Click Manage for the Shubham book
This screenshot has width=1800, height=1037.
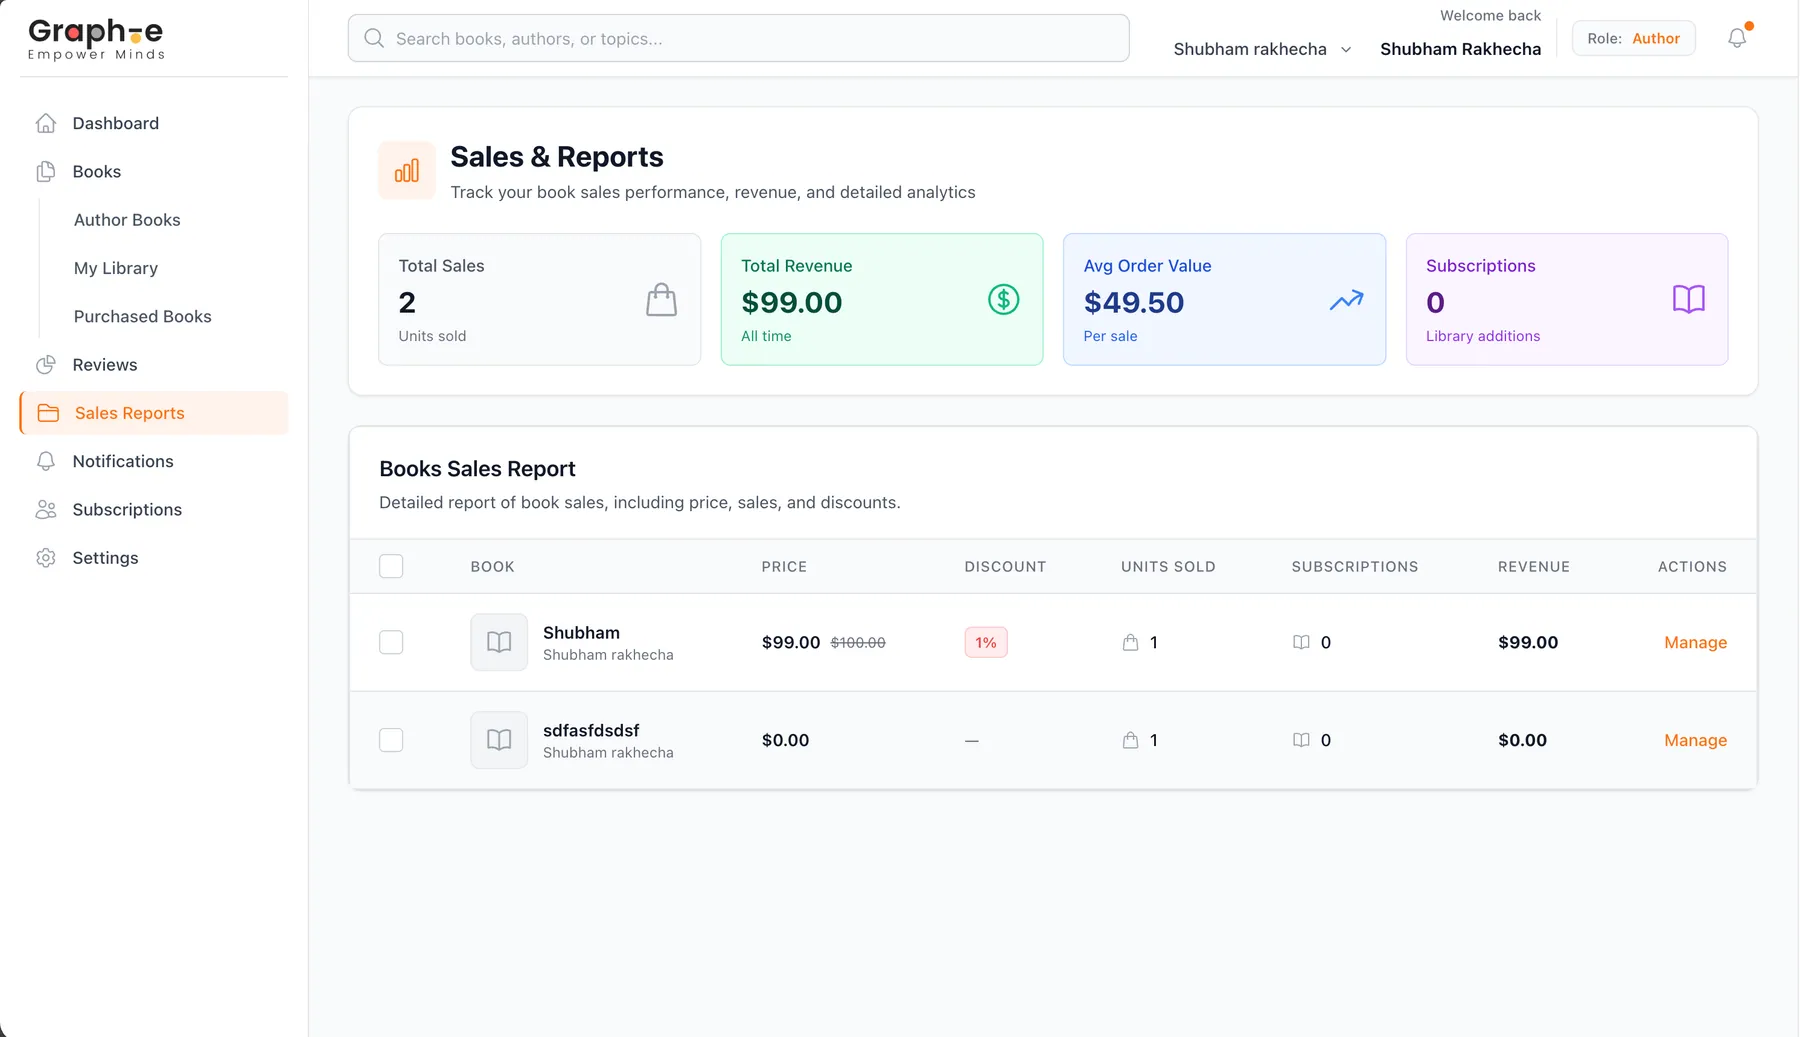tap(1695, 642)
